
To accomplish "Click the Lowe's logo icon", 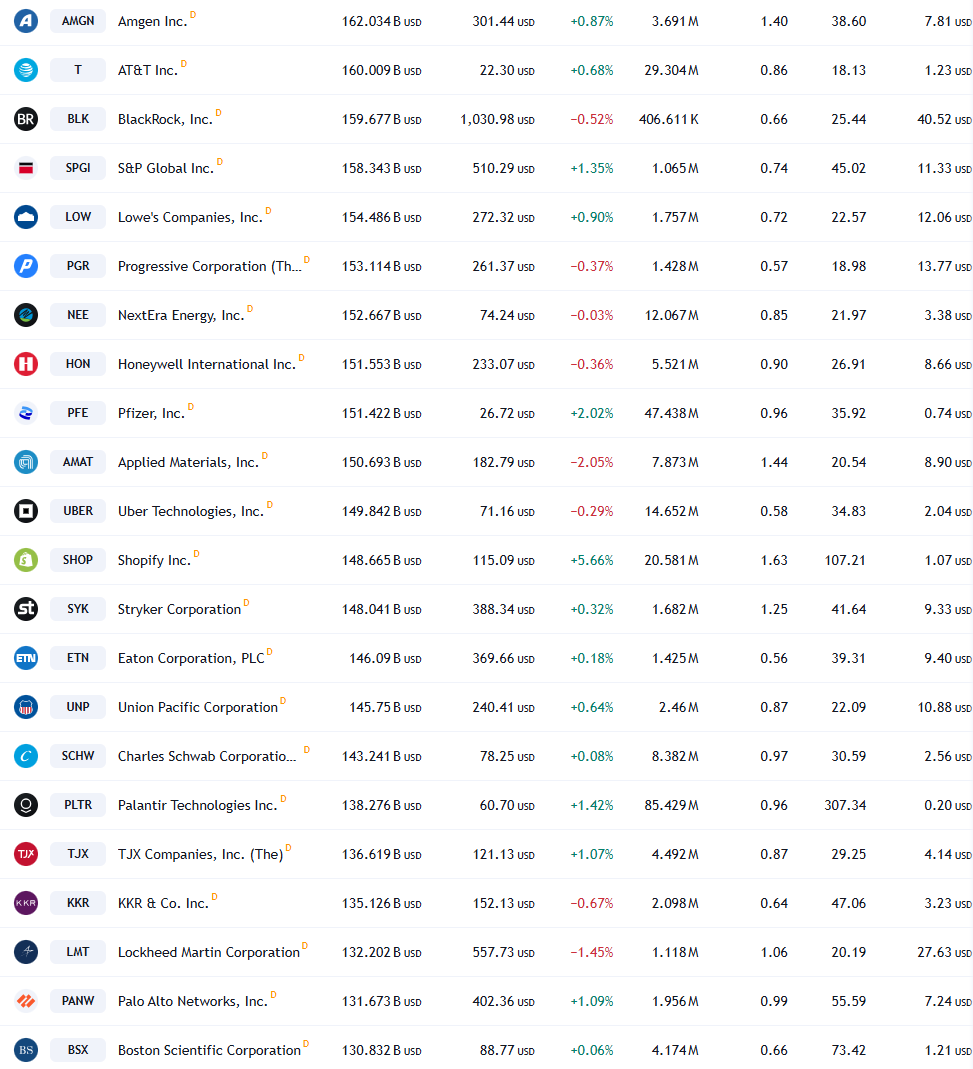I will (26, 217).
